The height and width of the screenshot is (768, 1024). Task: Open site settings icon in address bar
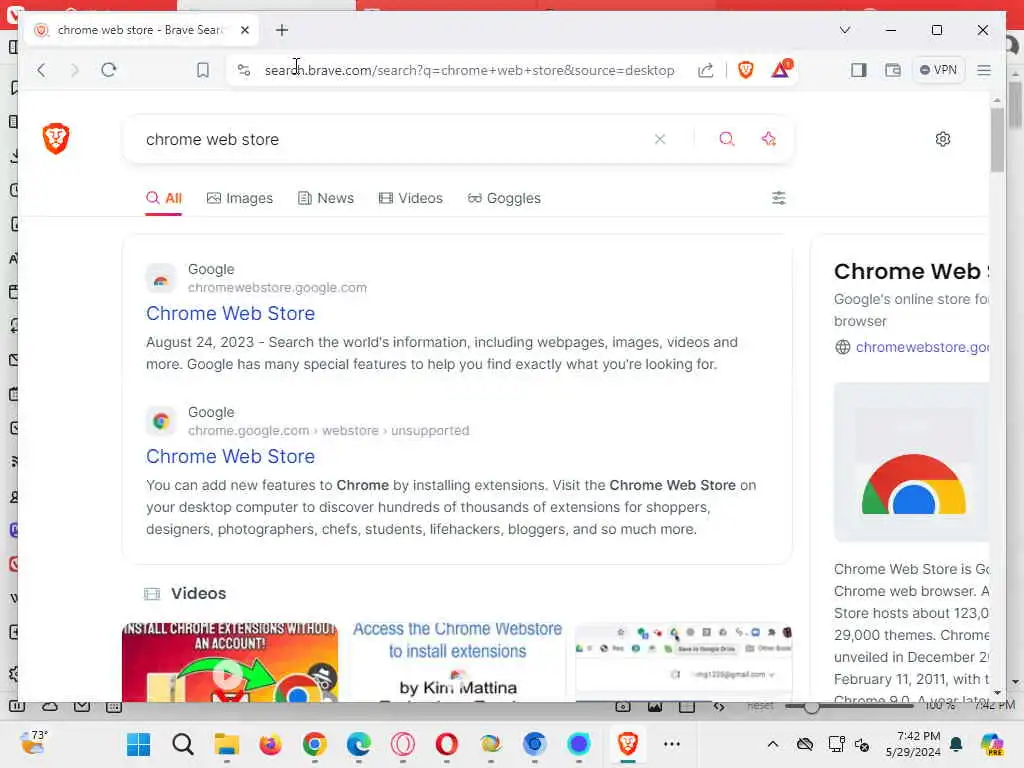click(x=244, y=70)
